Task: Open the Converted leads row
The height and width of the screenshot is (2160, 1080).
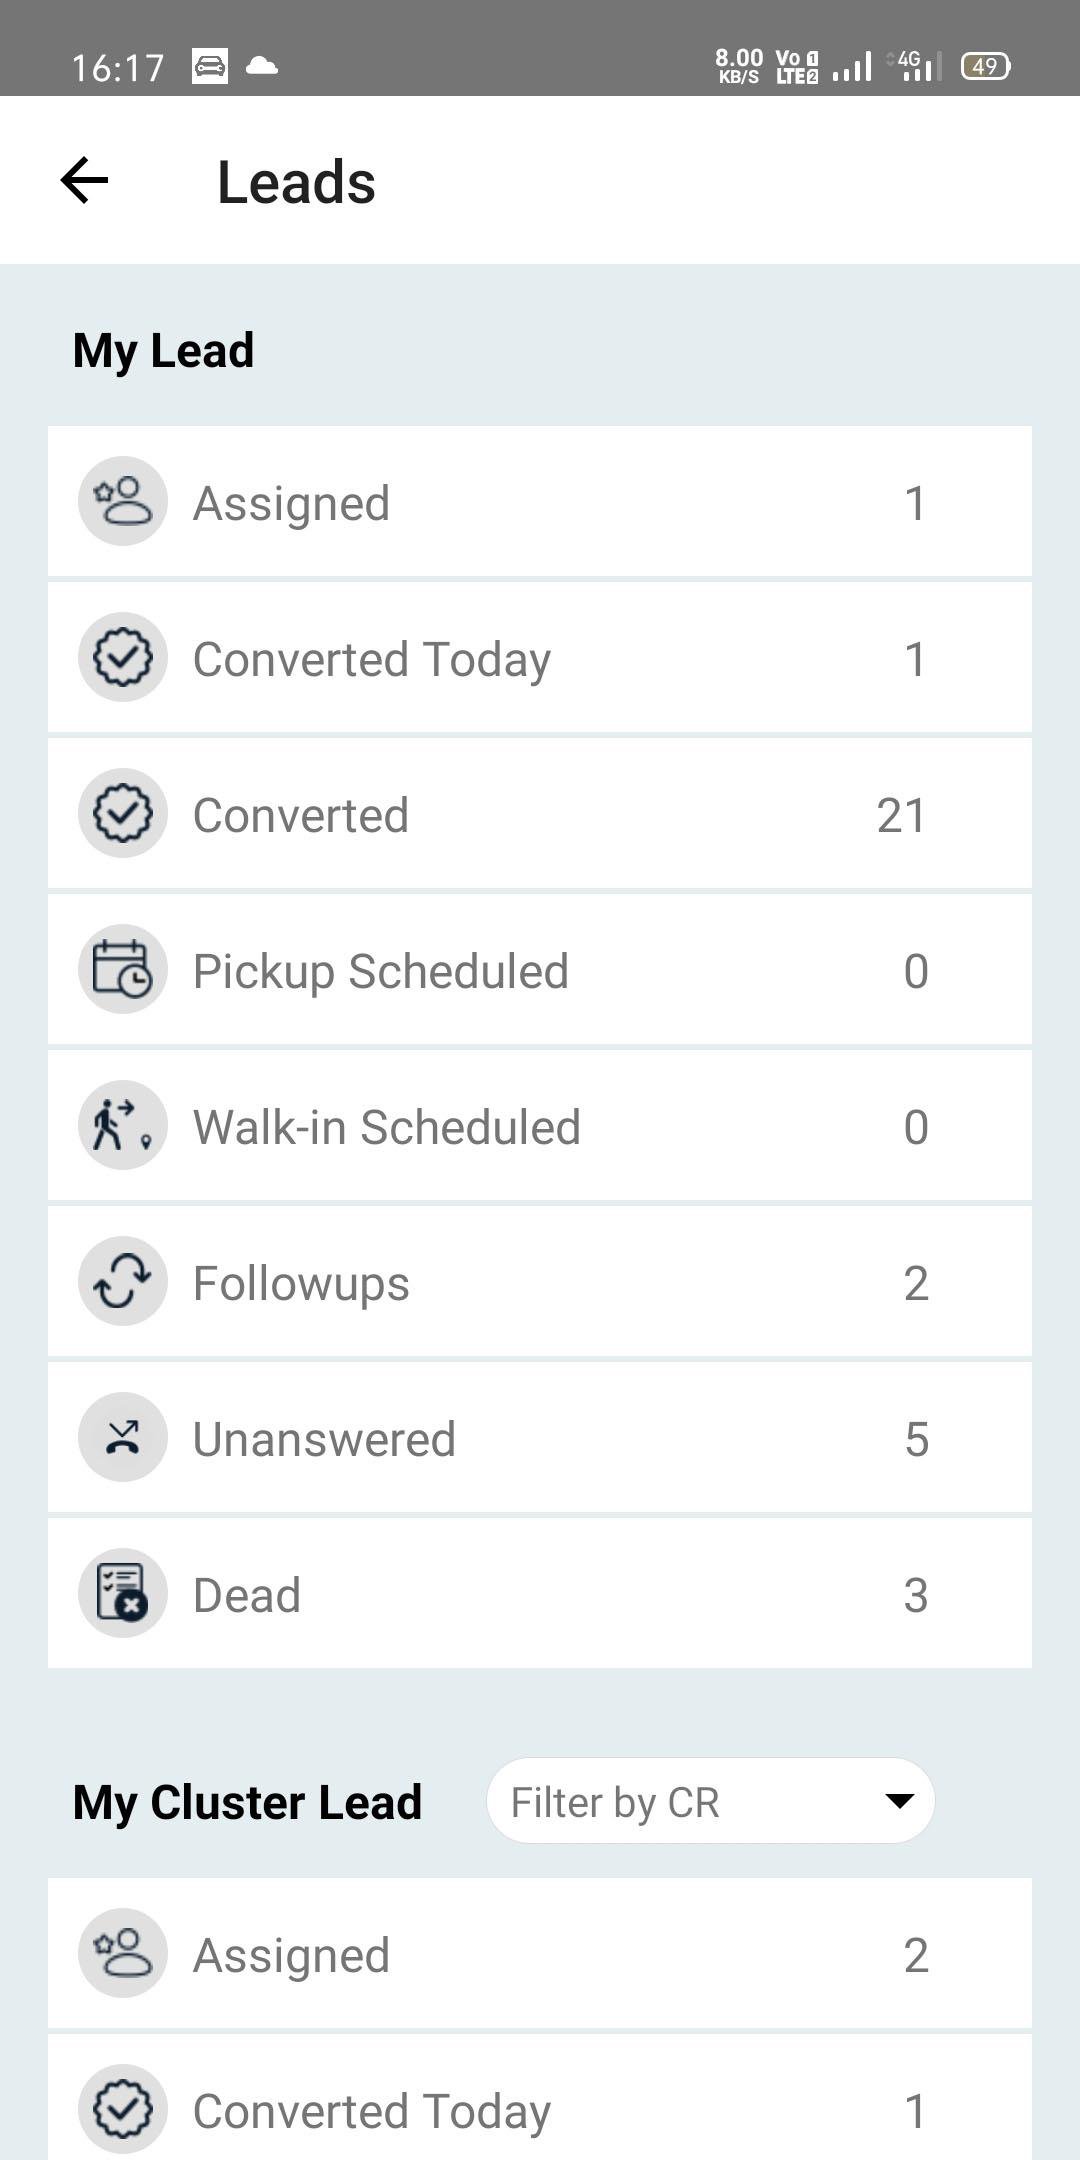Action: (540, 813)
